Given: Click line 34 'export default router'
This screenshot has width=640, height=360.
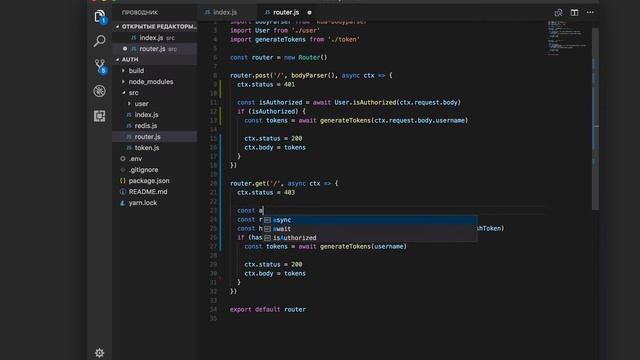Looking at the screenshot, I should tap(268, 309).
